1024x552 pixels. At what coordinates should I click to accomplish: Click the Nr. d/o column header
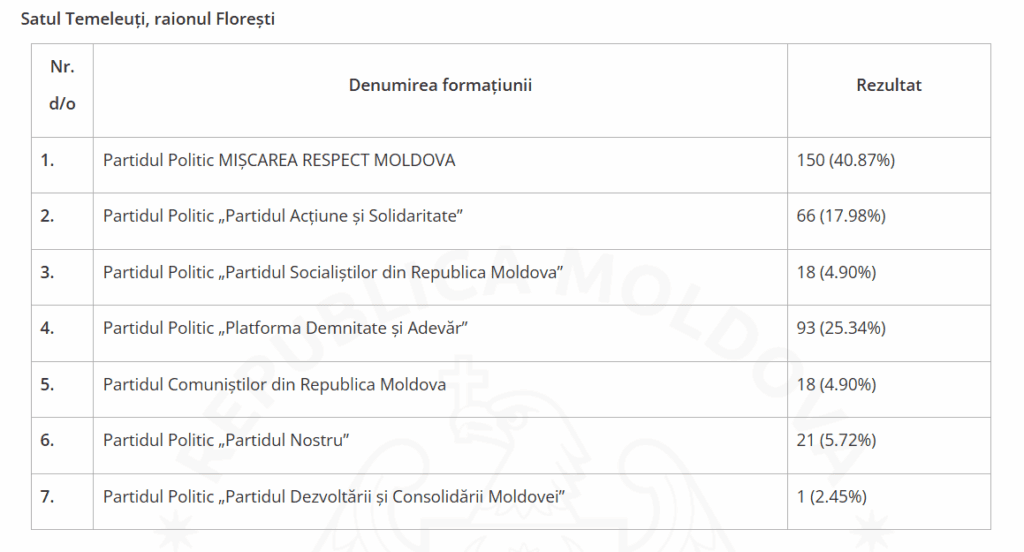pos(62,85)
